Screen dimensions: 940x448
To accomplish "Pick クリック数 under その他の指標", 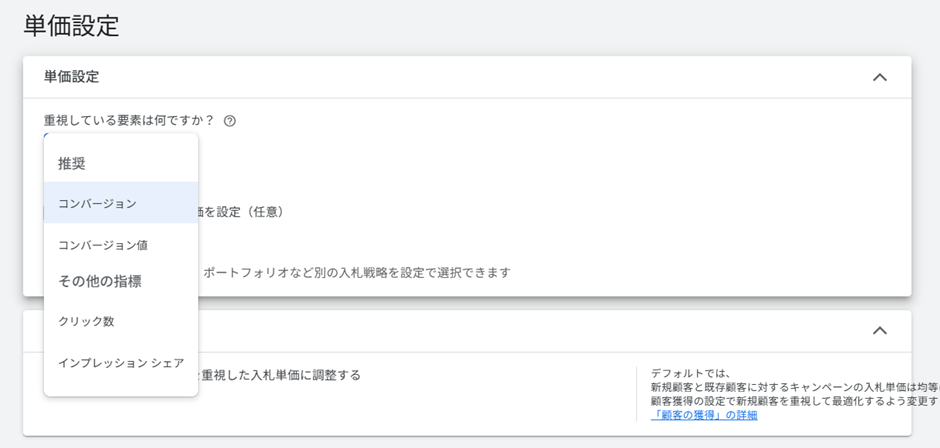I will [x=86, y=321].
